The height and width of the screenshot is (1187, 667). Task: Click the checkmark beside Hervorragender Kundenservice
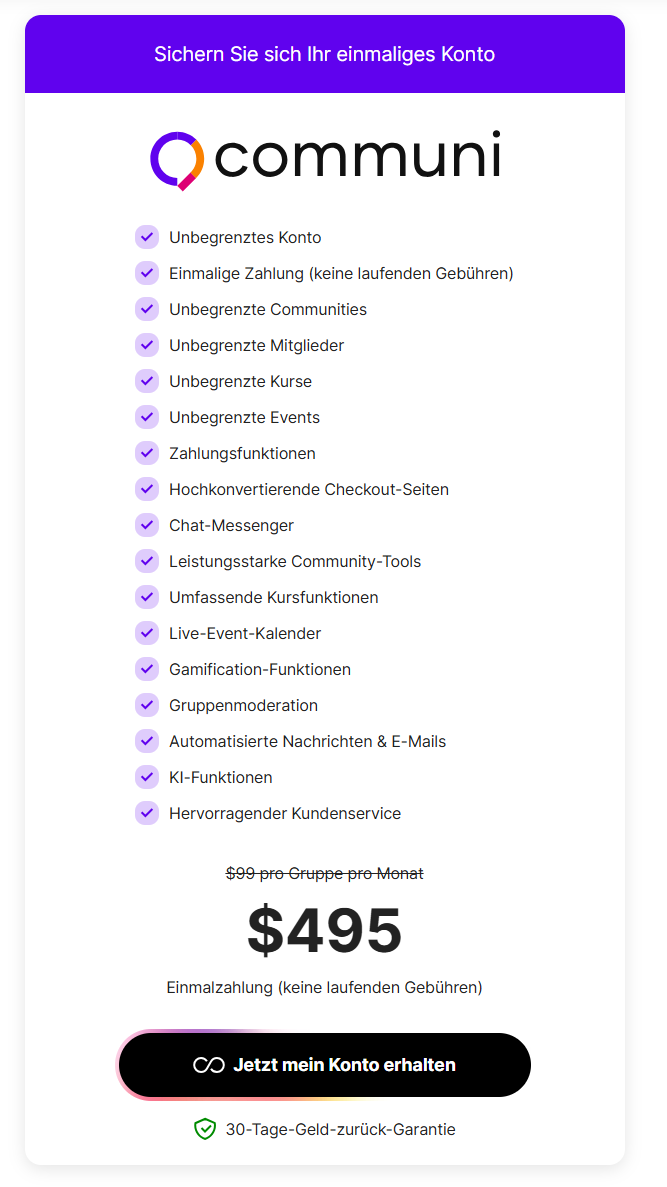point(147,813)
